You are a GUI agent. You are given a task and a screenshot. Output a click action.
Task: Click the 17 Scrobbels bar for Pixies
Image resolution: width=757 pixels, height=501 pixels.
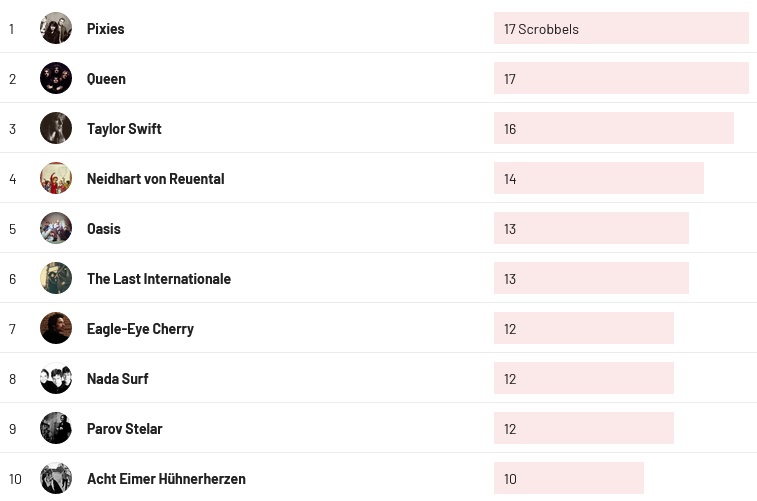[621, 29]
